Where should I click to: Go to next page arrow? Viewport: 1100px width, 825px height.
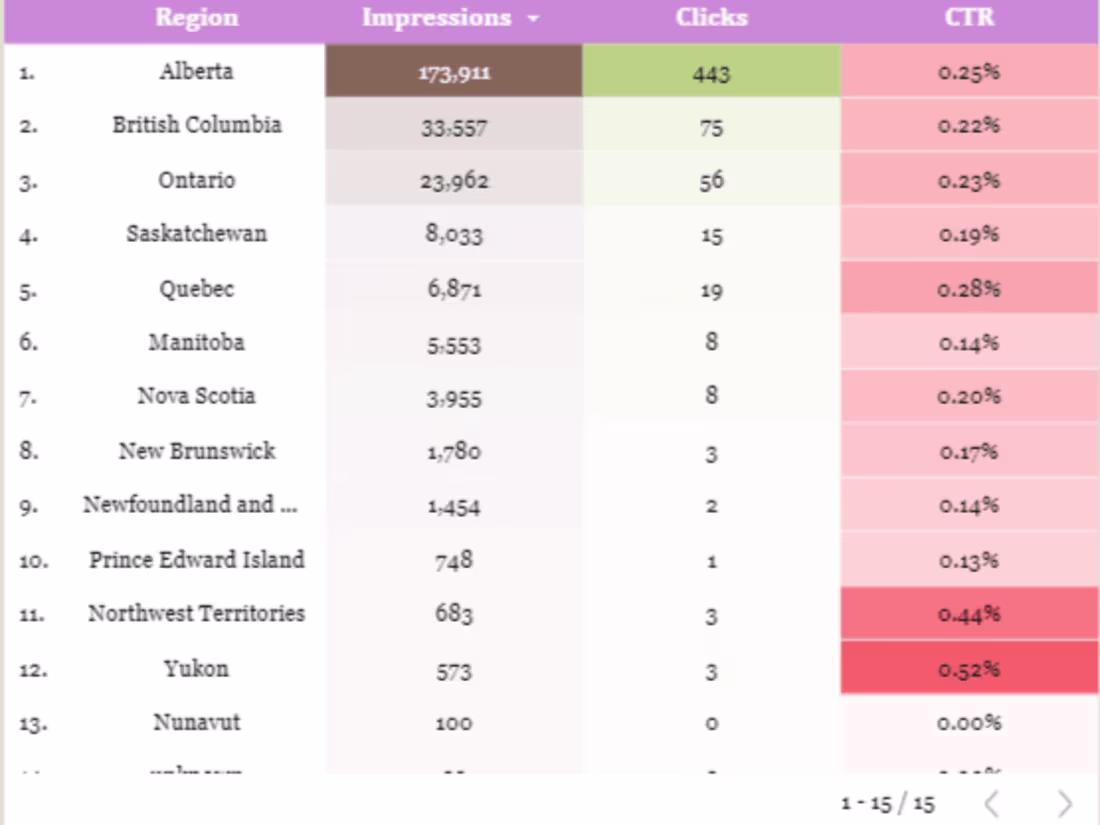pyautogui.click(x=1064, y=803)
